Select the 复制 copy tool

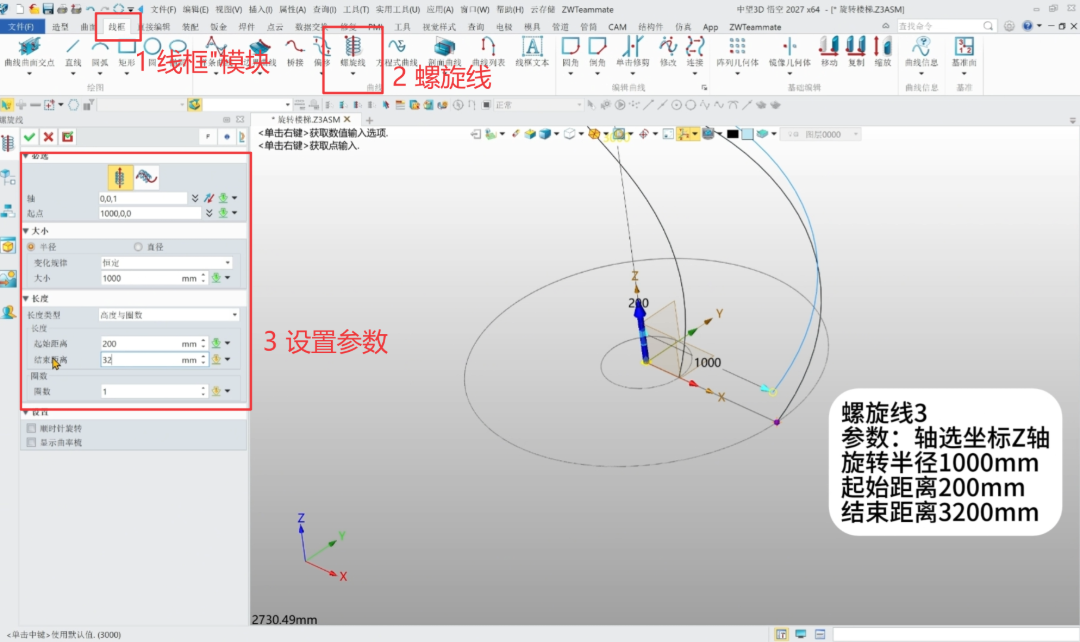855,52
